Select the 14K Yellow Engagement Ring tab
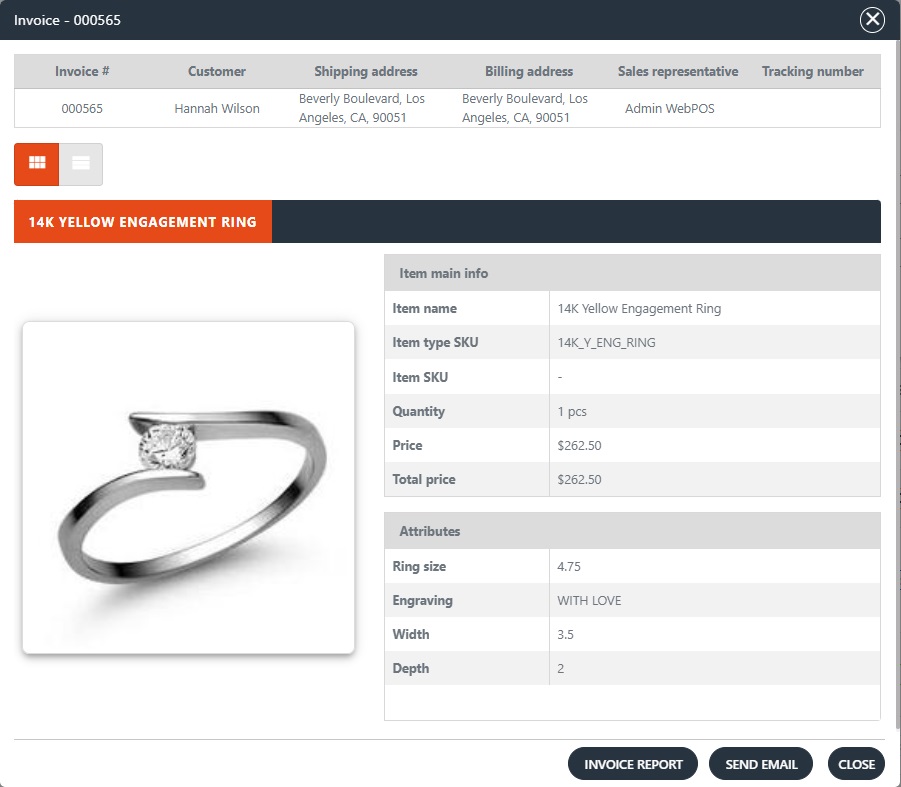 [142, 222]
